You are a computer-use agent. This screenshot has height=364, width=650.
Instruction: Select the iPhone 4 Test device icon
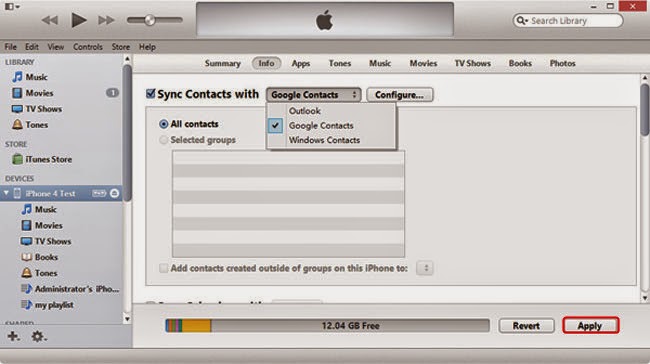point(17,194)
